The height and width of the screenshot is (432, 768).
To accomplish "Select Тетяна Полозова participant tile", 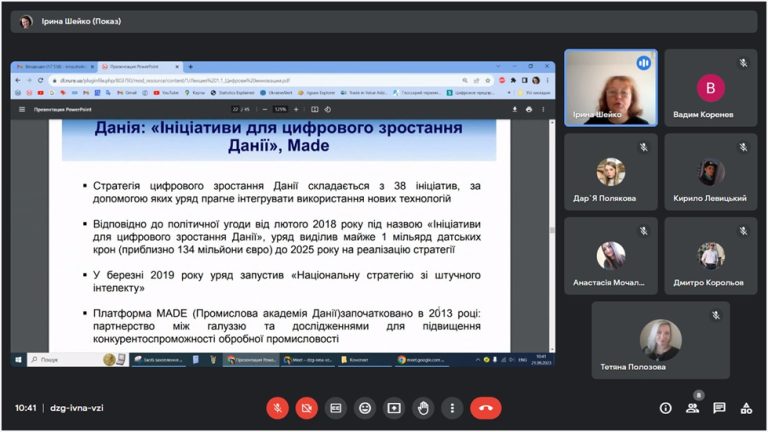I will pos(661,340).
